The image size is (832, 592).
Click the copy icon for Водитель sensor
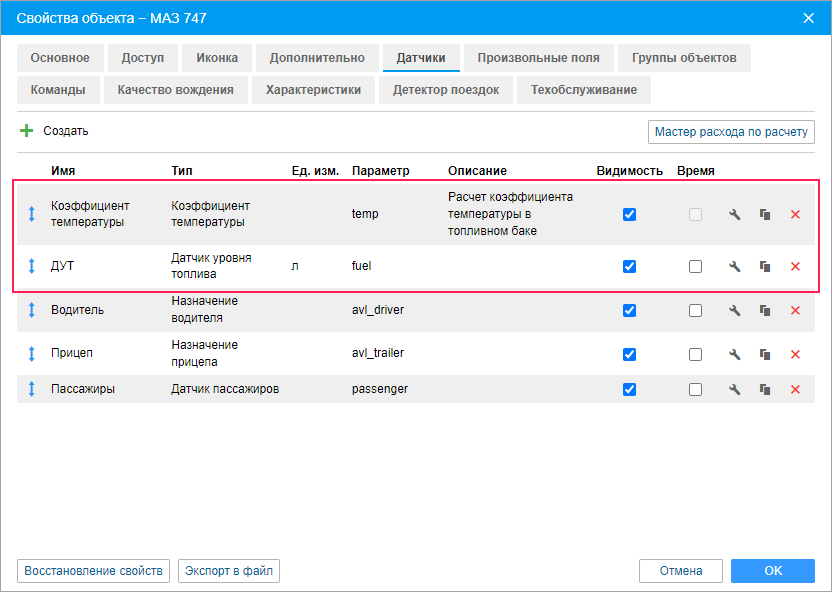coord(765,310)
